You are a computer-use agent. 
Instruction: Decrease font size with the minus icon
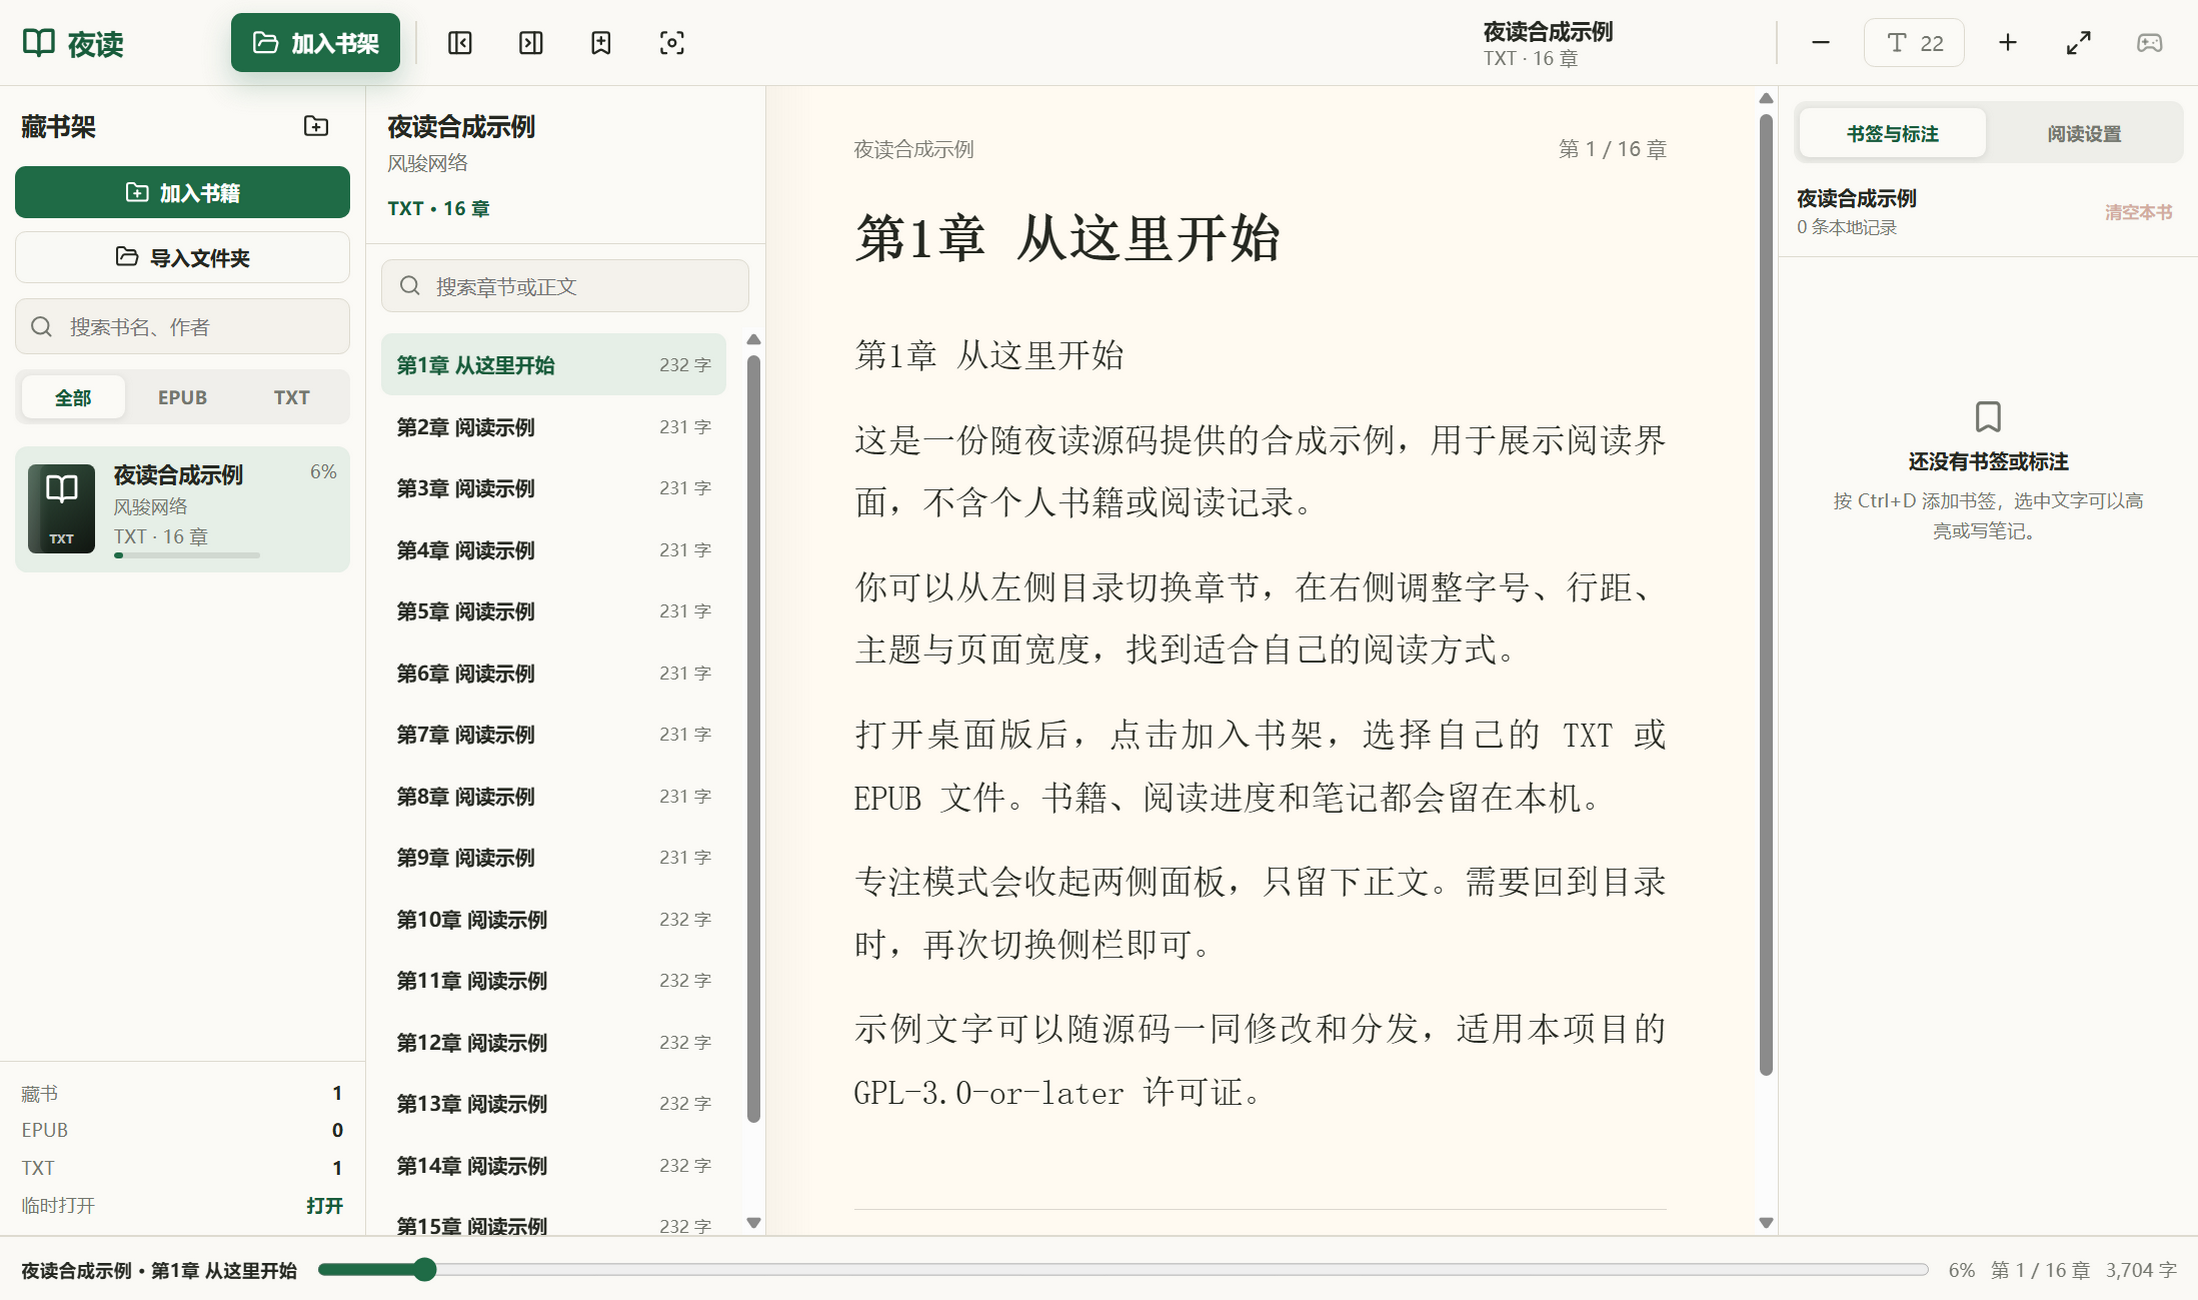click(x=1821, y=43)
